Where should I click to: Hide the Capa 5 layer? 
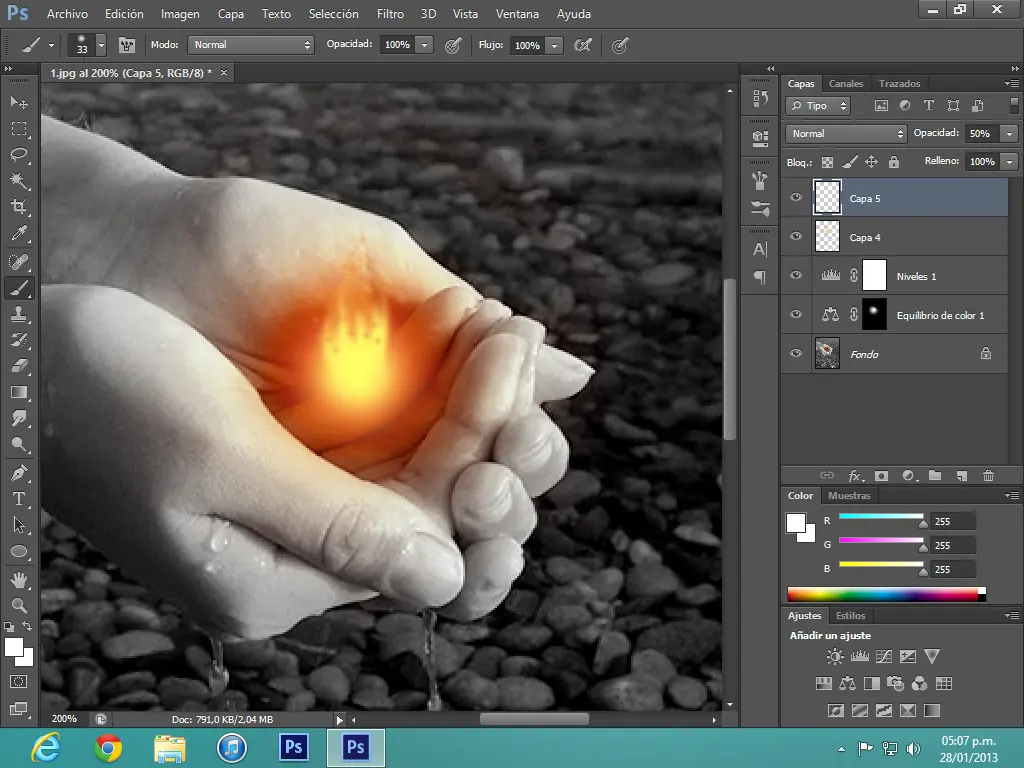(795, 198)
